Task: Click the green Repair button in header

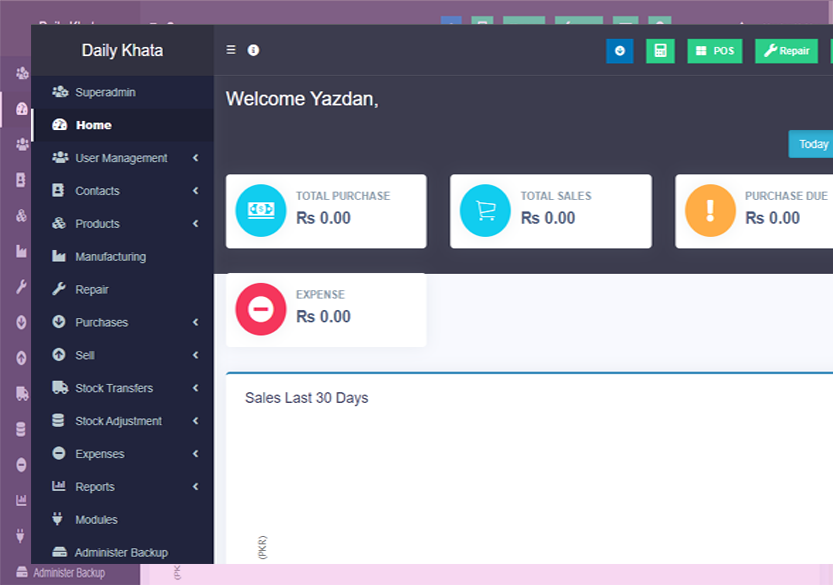Action: pyautogui.click(x=786, y=51)
